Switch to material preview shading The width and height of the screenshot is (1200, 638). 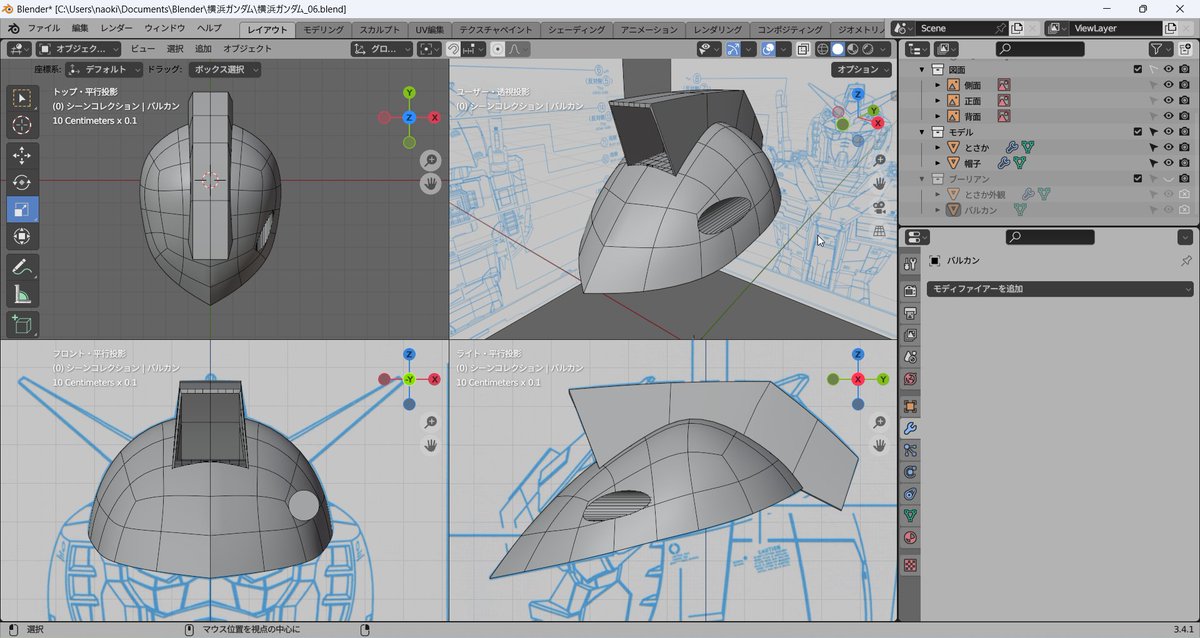(853, 48)
